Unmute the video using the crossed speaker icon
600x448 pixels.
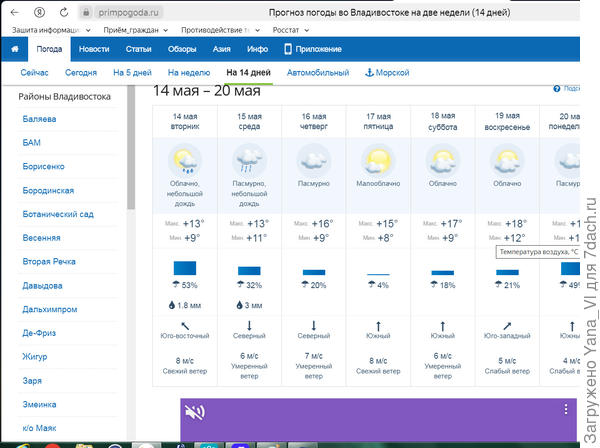click(x=195, y=412)
